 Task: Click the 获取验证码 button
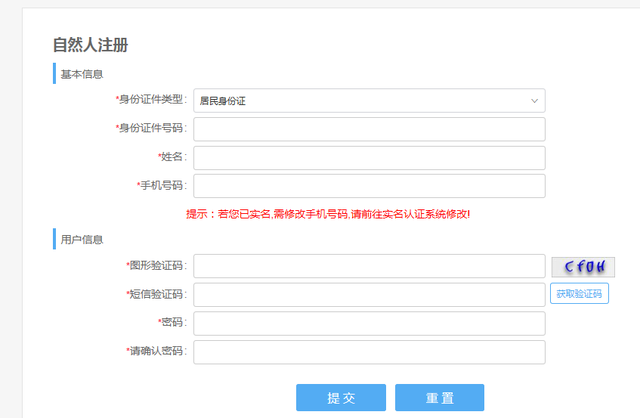(579, 293)
